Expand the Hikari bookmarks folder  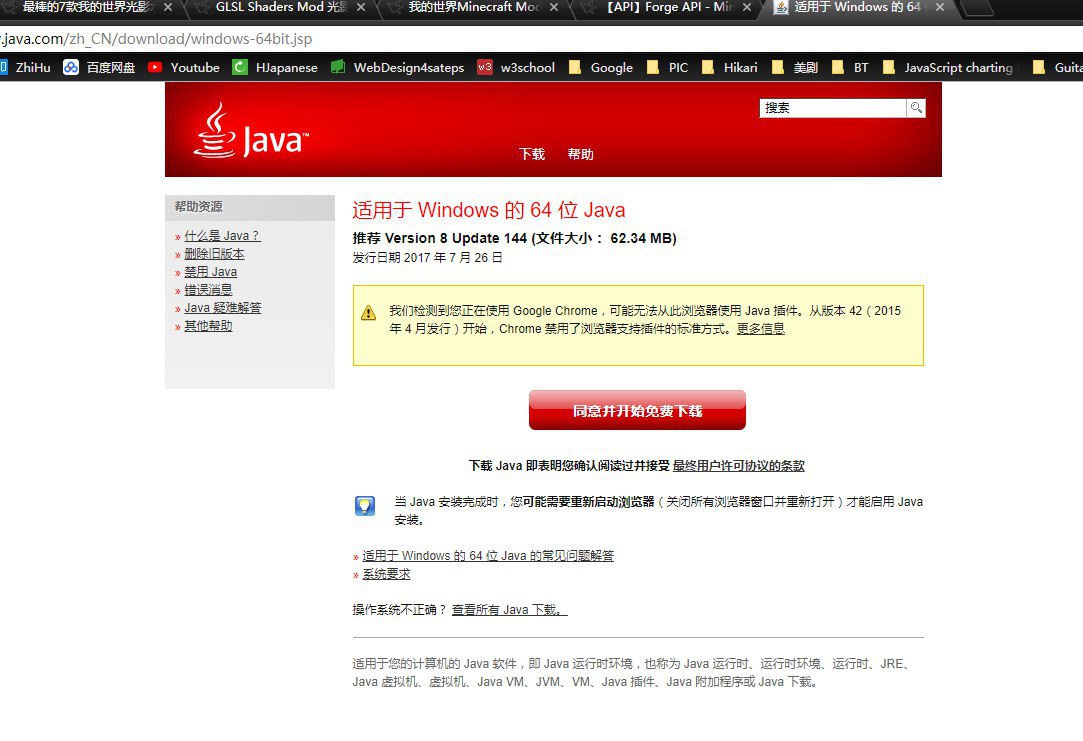pyautogui.click(x=729, y=68)
